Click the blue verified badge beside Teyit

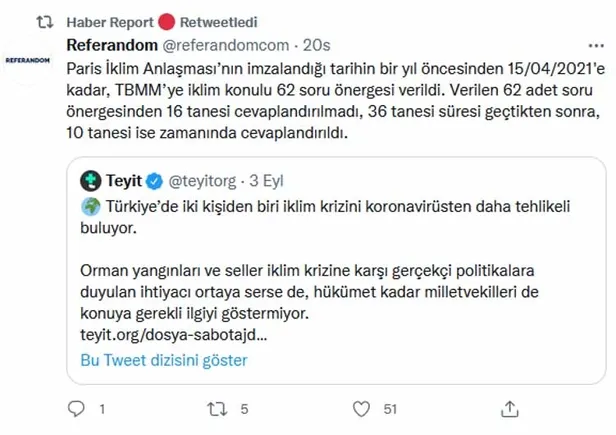pos(155,183)
